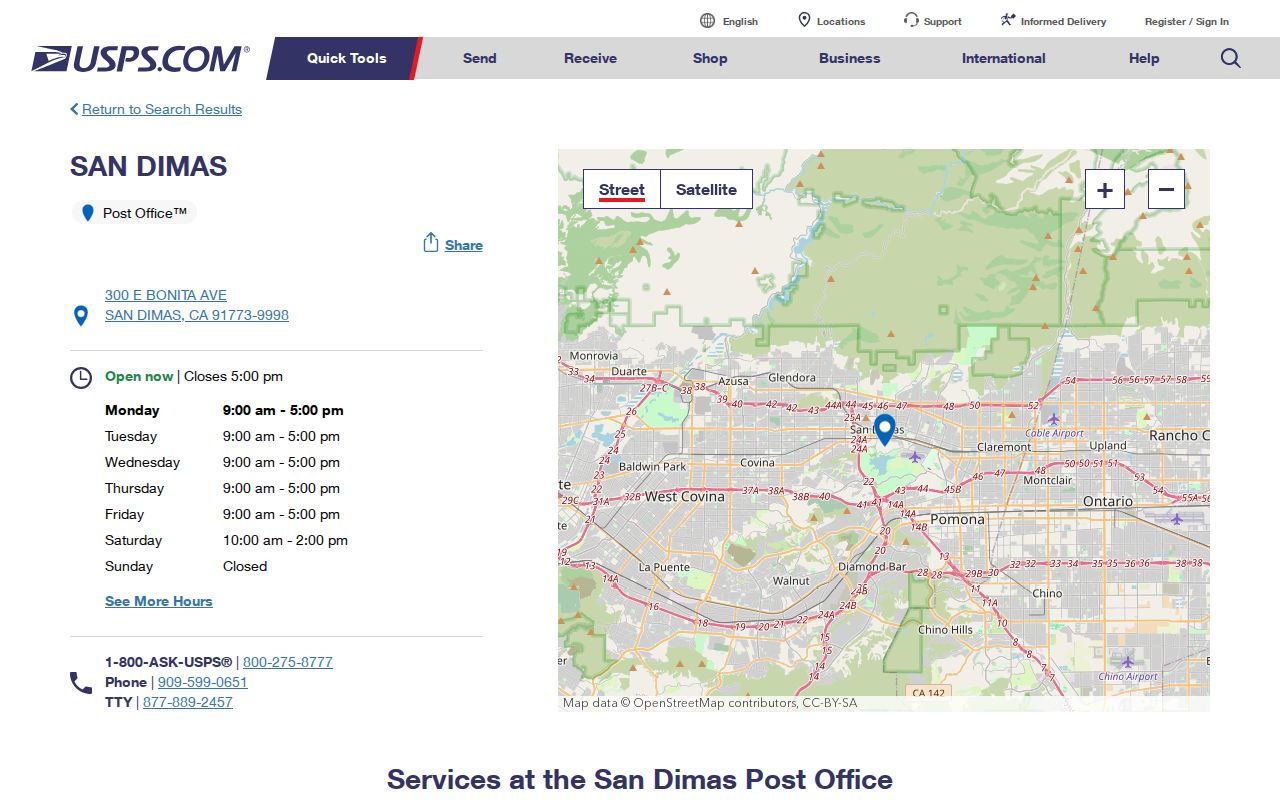Click TTY number 877-889-2457
The height and width of the screenshot is (800, 1280).
188,702
